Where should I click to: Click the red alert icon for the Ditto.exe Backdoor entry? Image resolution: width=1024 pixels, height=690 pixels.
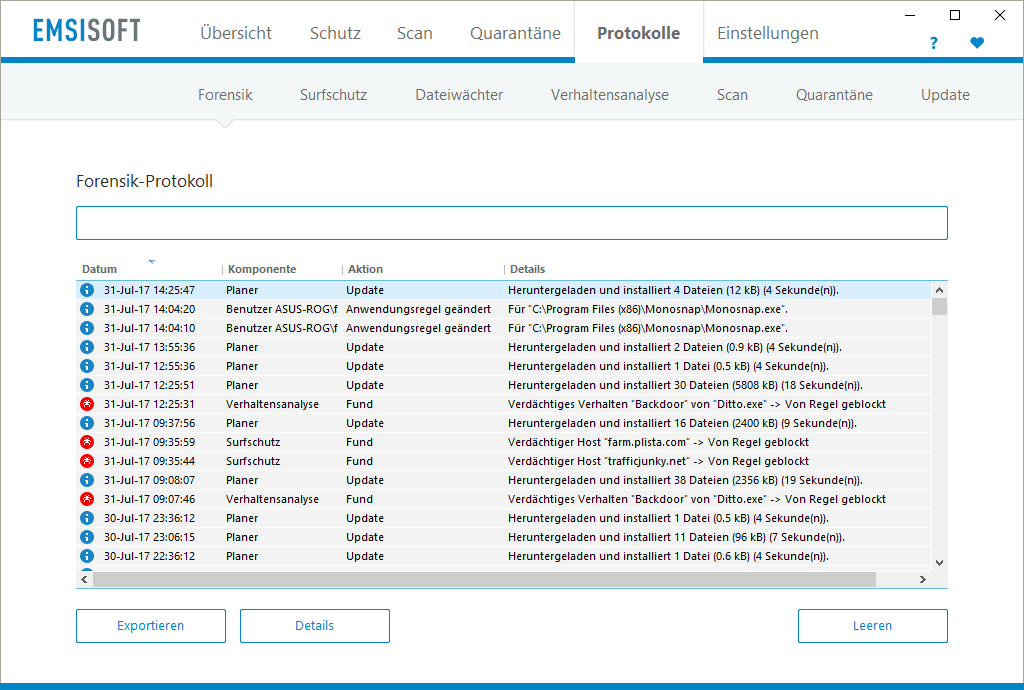[x=87, y=404]
